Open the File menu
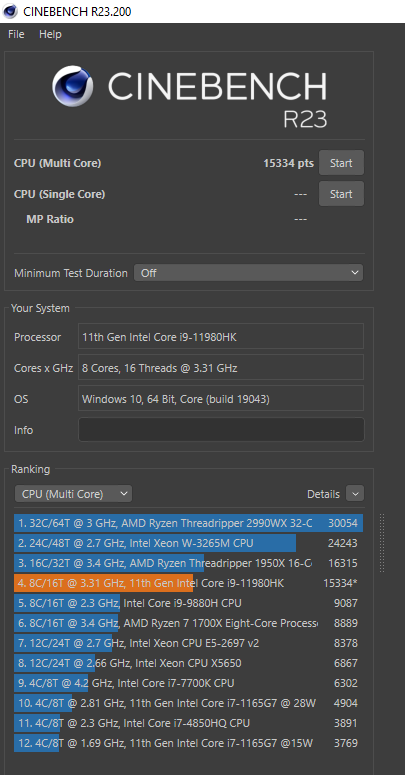The height and width of the screenshot is (775, 405). [x=16, y=34]
